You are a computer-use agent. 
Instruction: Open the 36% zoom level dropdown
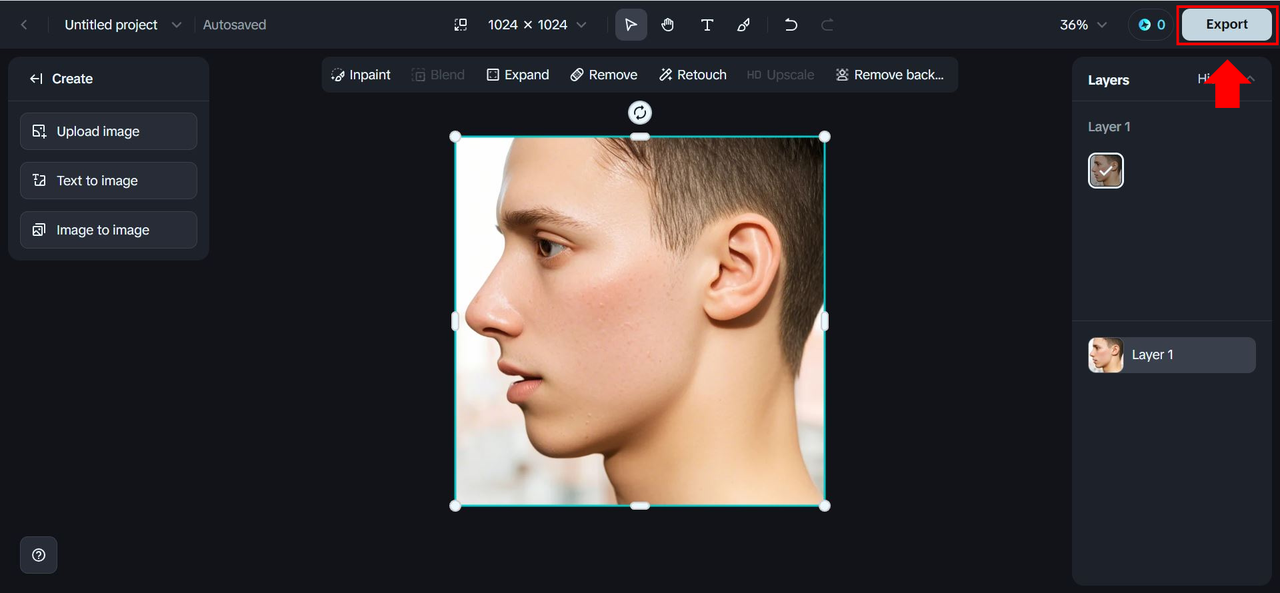(x=1083, y=25)
